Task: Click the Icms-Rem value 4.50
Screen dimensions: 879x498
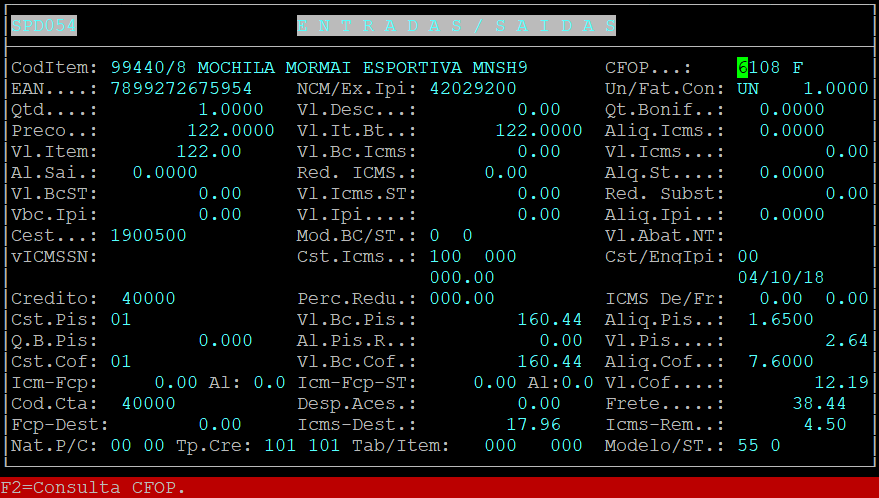Action: [825, 425]
